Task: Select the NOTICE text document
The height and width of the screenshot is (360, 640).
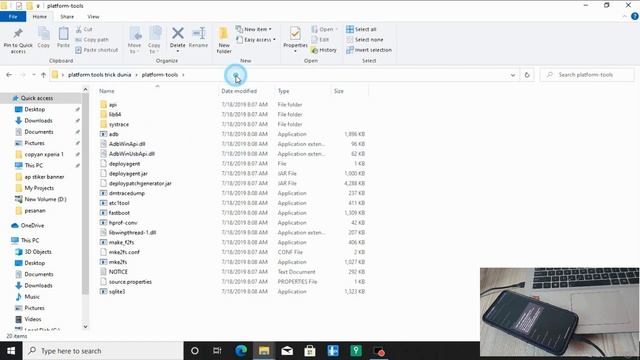Action: (118, 272)
